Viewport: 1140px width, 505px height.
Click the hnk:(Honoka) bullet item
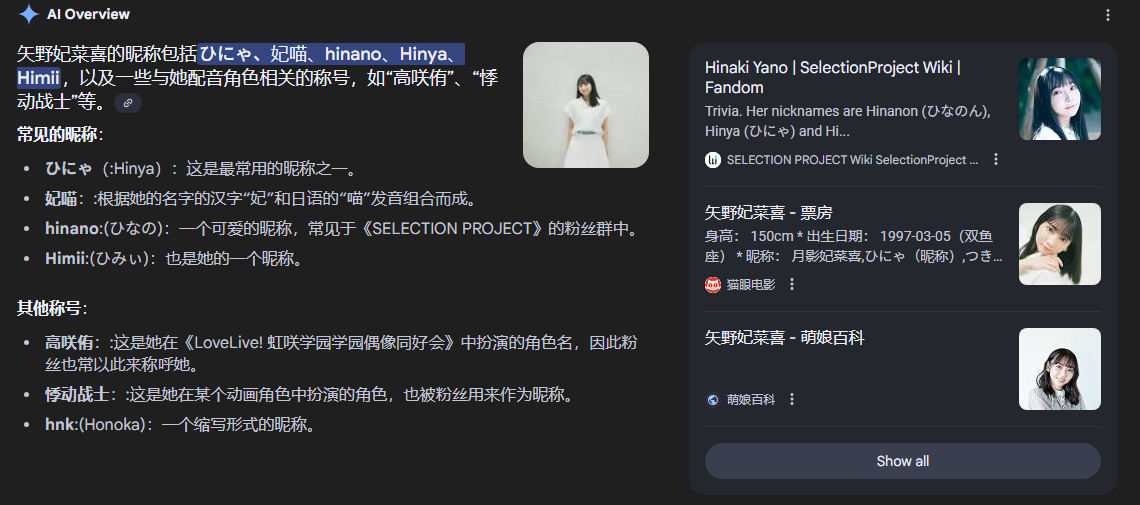[x=181, y=425]
